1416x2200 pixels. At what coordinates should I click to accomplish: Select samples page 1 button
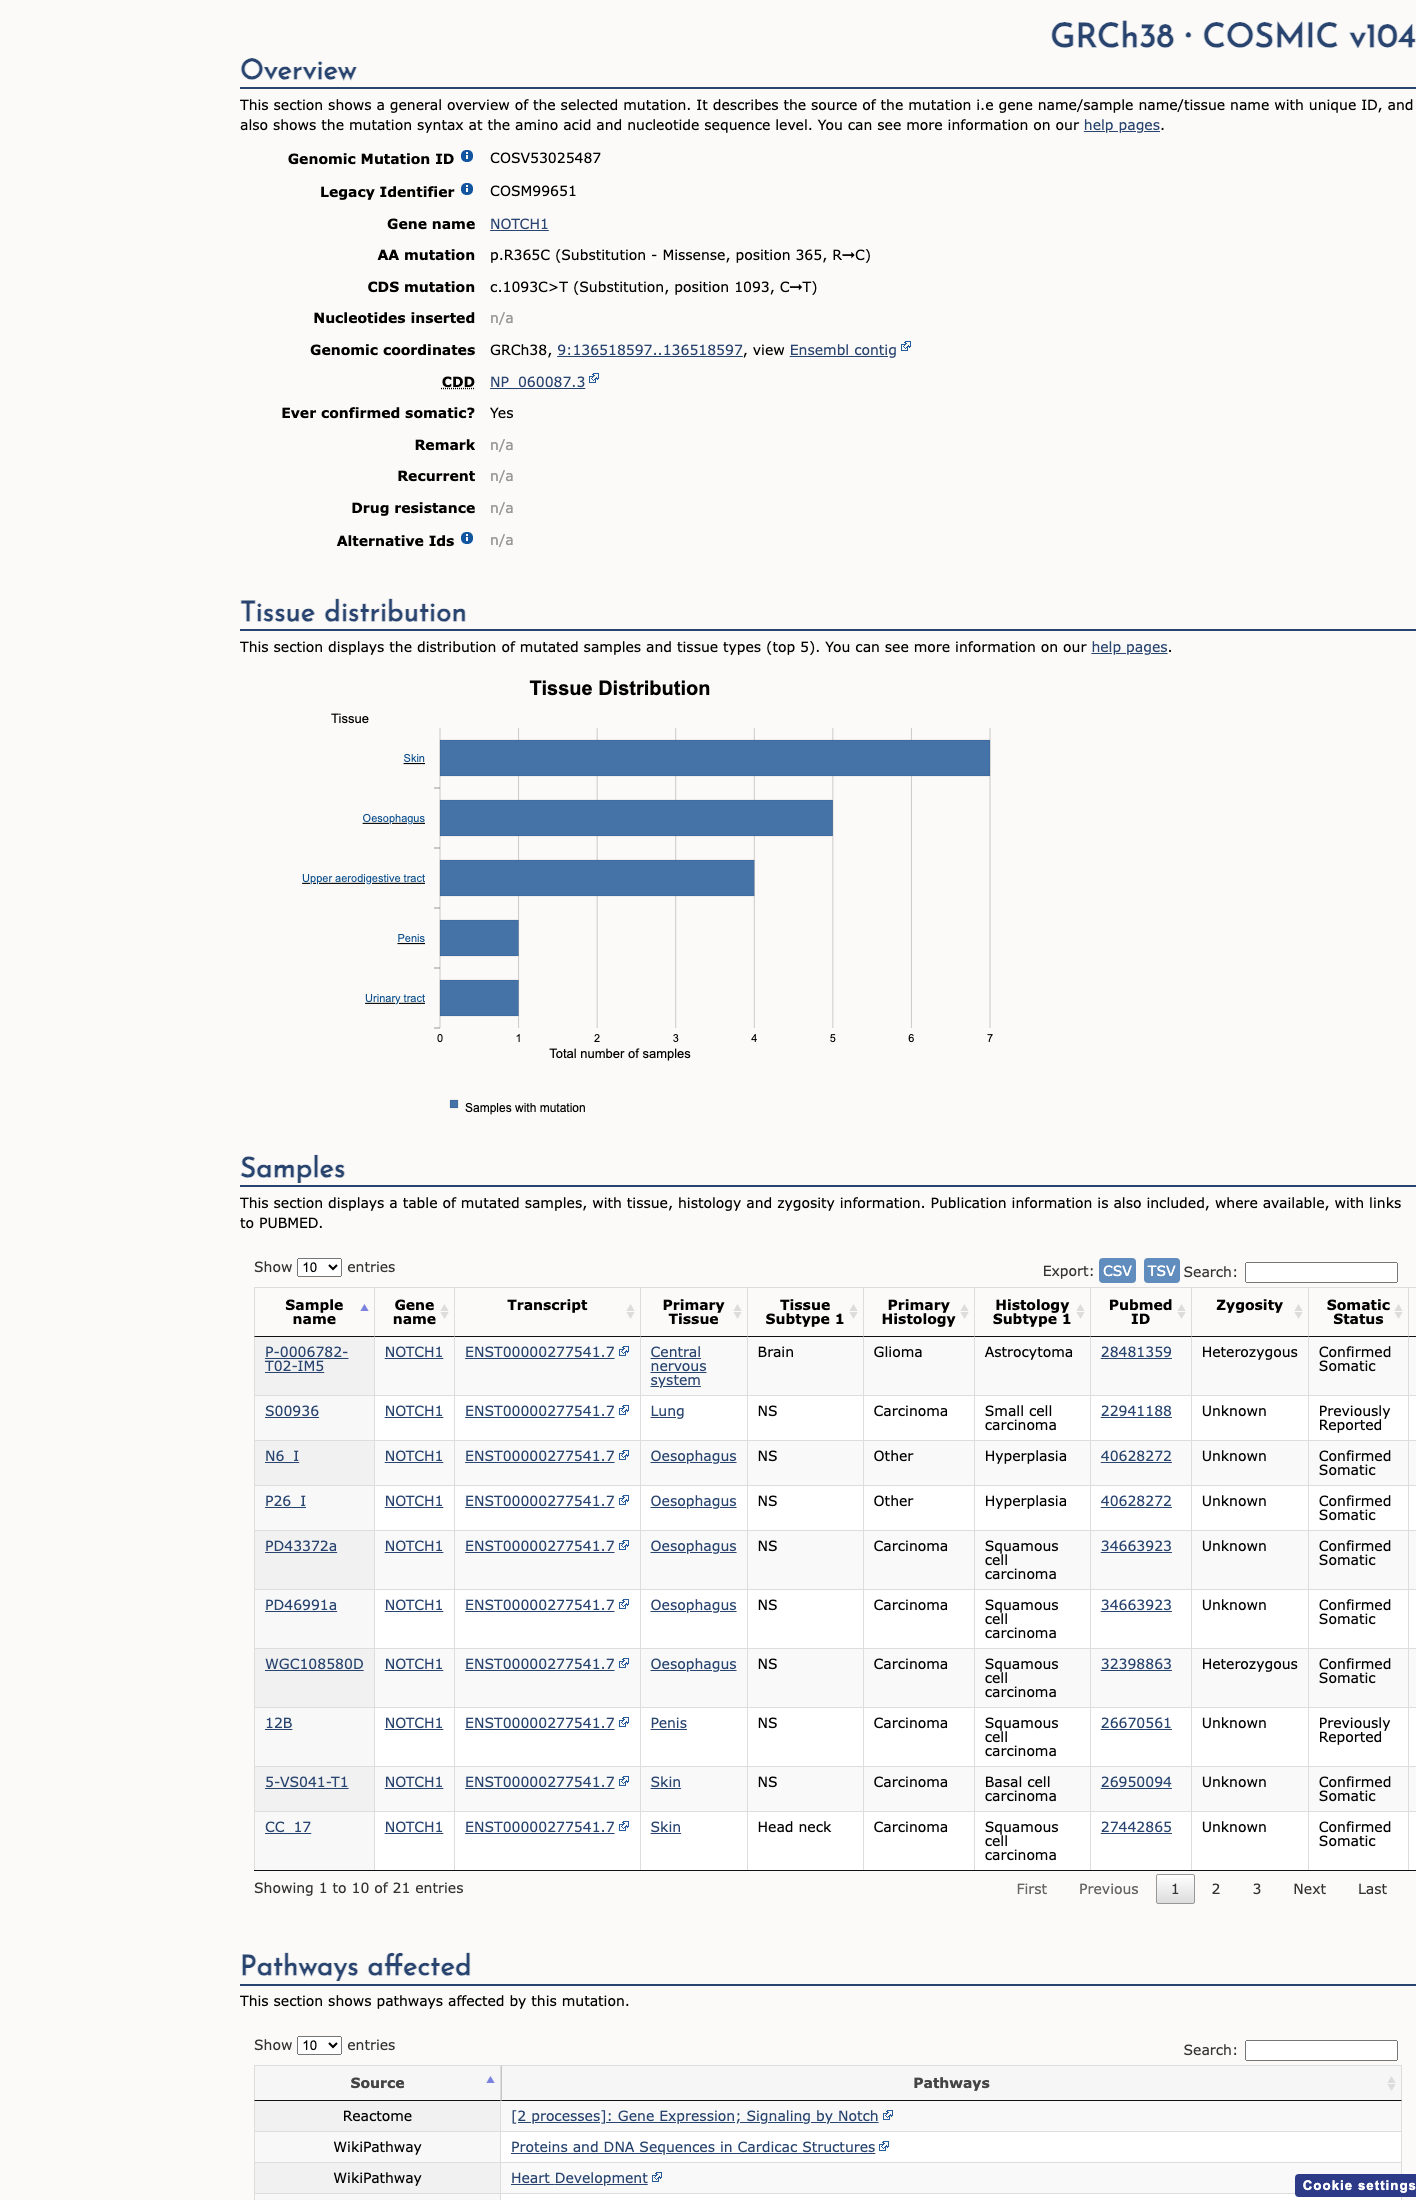pos(1175,1889)
